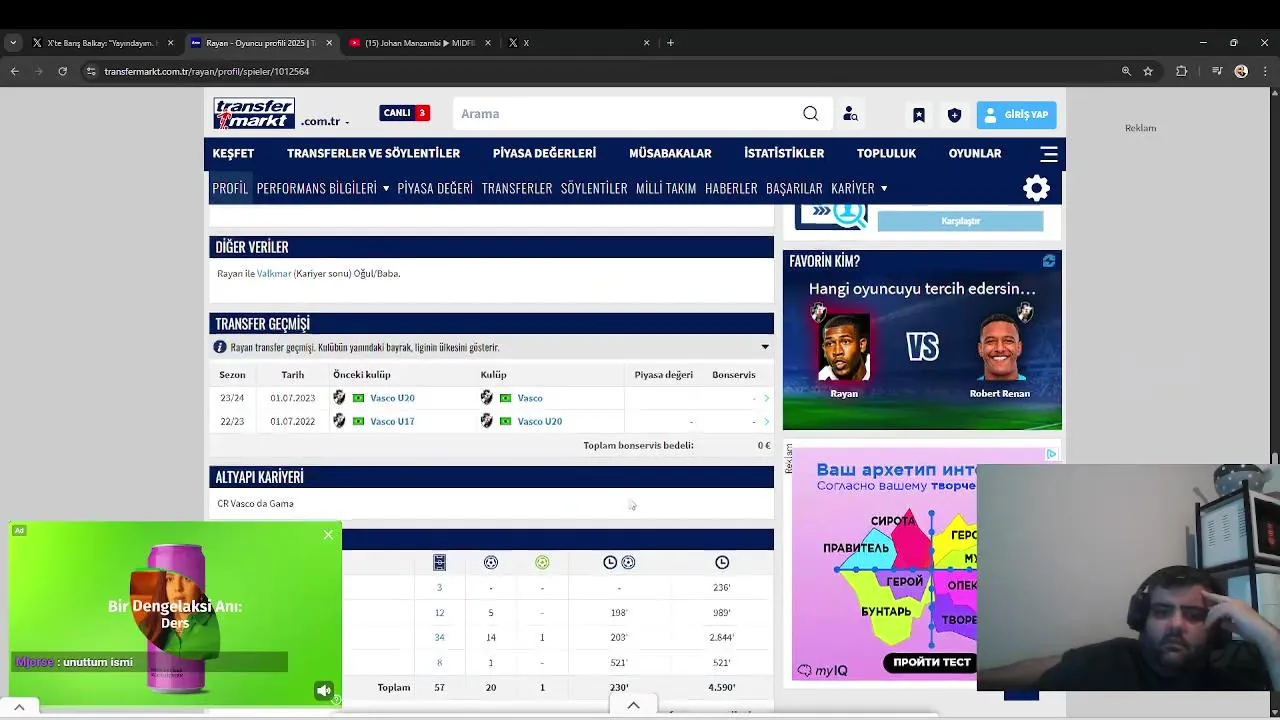The height and width of the screenshot is (720, 1280).
Task: Open the PİYASA DEĞERLERİ menu
Action: [x=544, y=153]
